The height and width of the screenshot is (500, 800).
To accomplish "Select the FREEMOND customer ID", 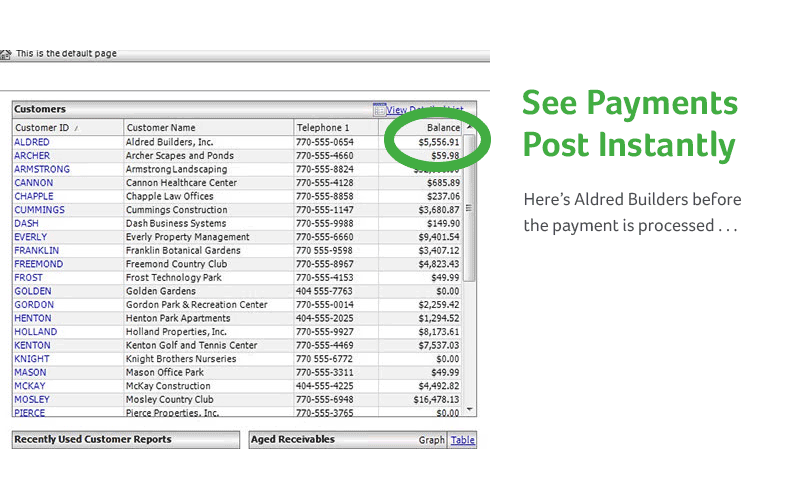I will pos(38,264).
